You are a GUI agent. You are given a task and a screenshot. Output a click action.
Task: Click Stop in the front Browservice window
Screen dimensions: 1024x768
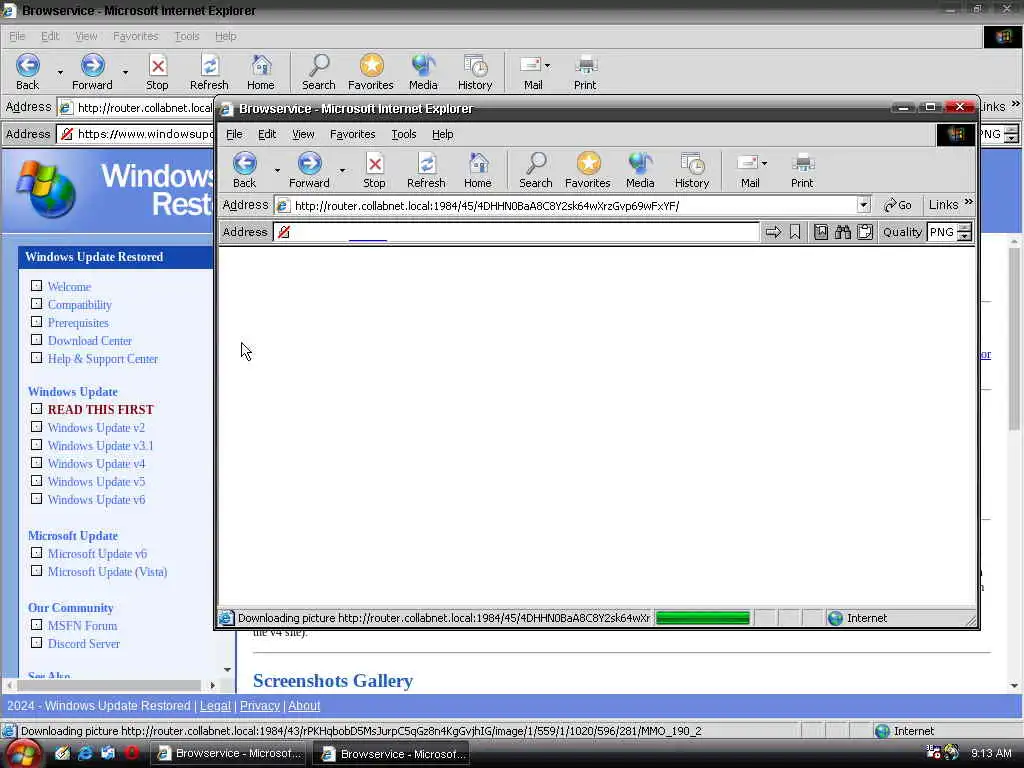tap(374, 170)
